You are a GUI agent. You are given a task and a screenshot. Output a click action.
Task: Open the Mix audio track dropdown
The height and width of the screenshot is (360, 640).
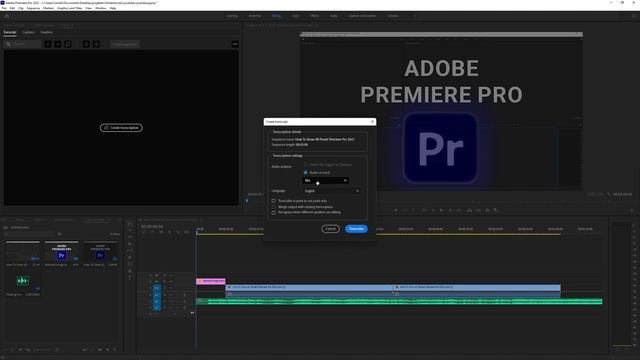tap(326, 180)
